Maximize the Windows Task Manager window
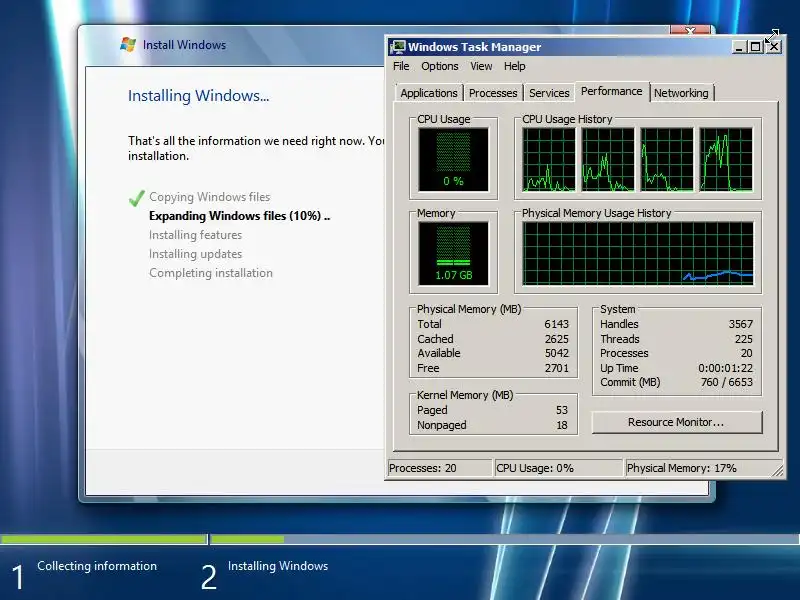This screenshot has width=800, height=600. pos(756,47)
